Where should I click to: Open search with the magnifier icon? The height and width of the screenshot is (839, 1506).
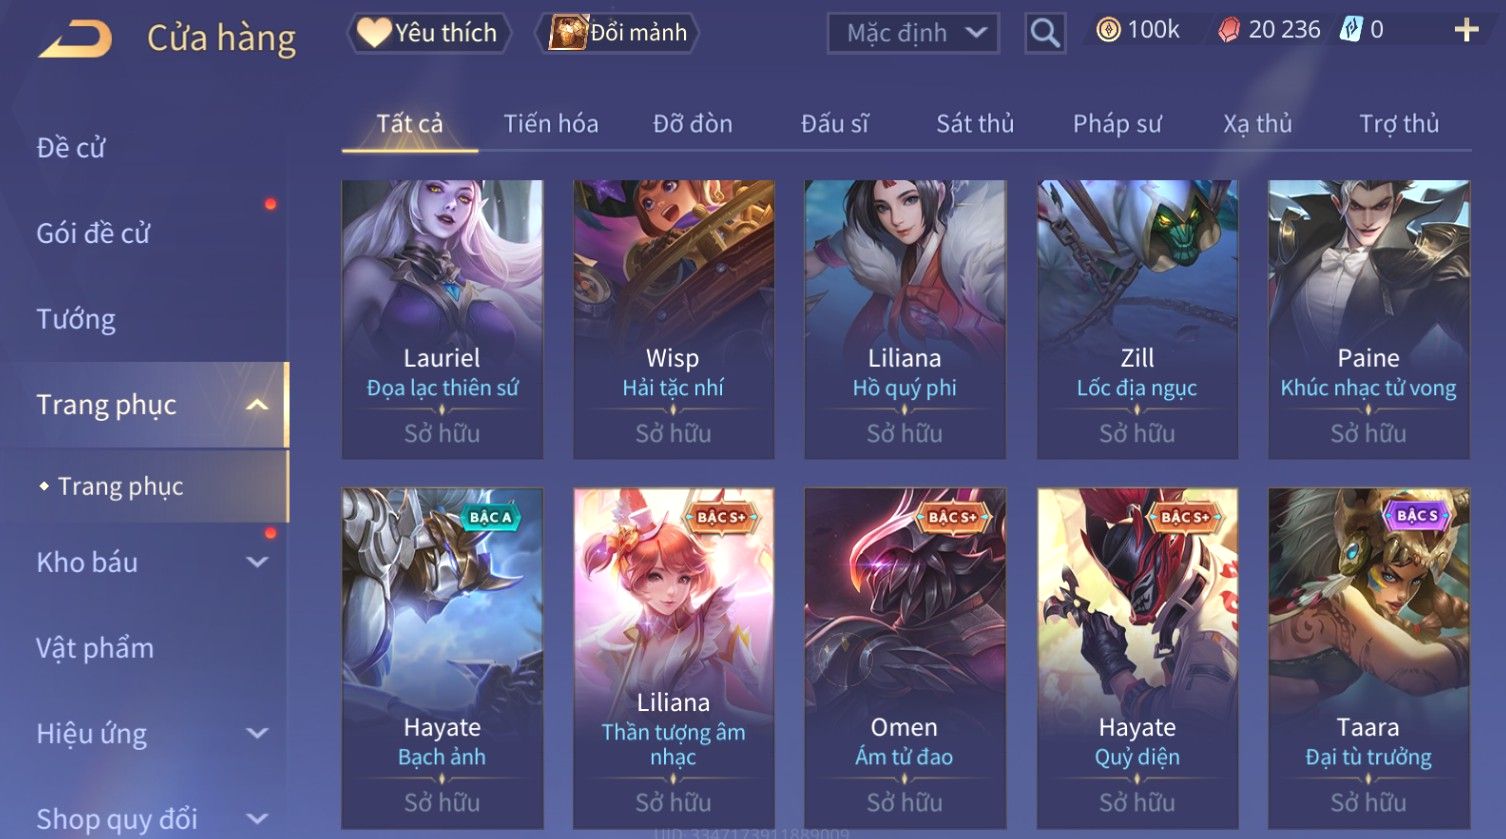click(1045, 33)
